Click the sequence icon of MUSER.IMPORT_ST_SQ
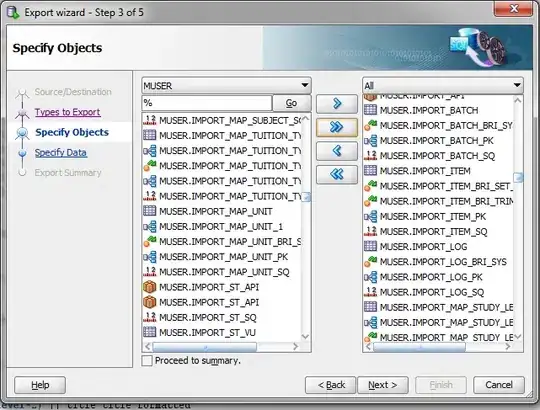Viewport: 540px width, 410px height. [149, 317]
